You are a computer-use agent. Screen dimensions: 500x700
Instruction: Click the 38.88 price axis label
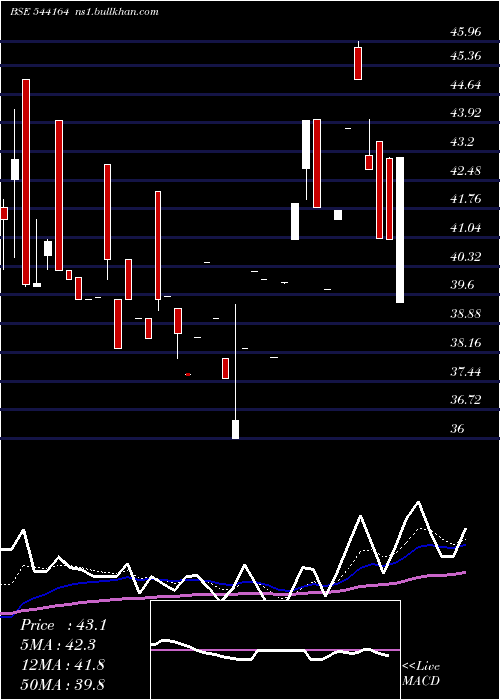coord(467,314)
